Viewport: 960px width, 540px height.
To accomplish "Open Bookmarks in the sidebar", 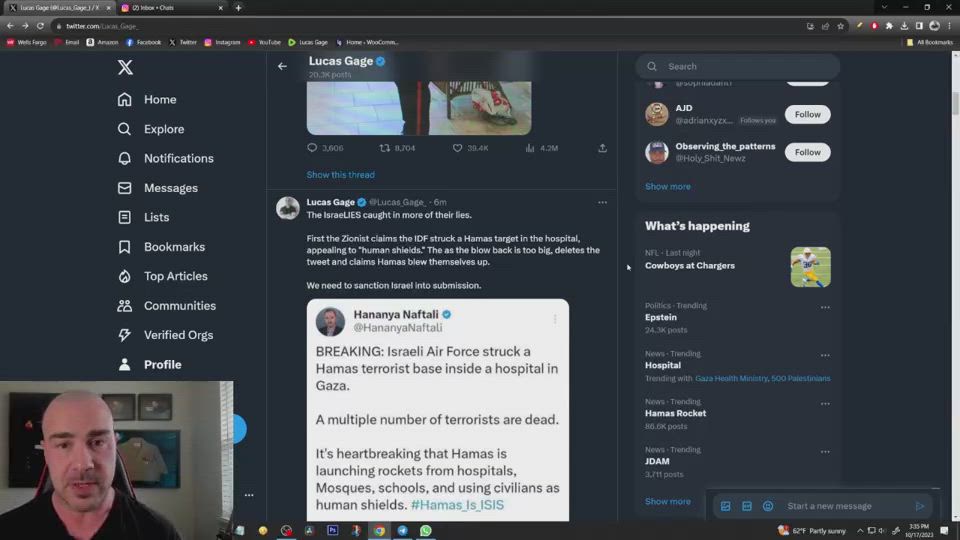I will point(174,247).
